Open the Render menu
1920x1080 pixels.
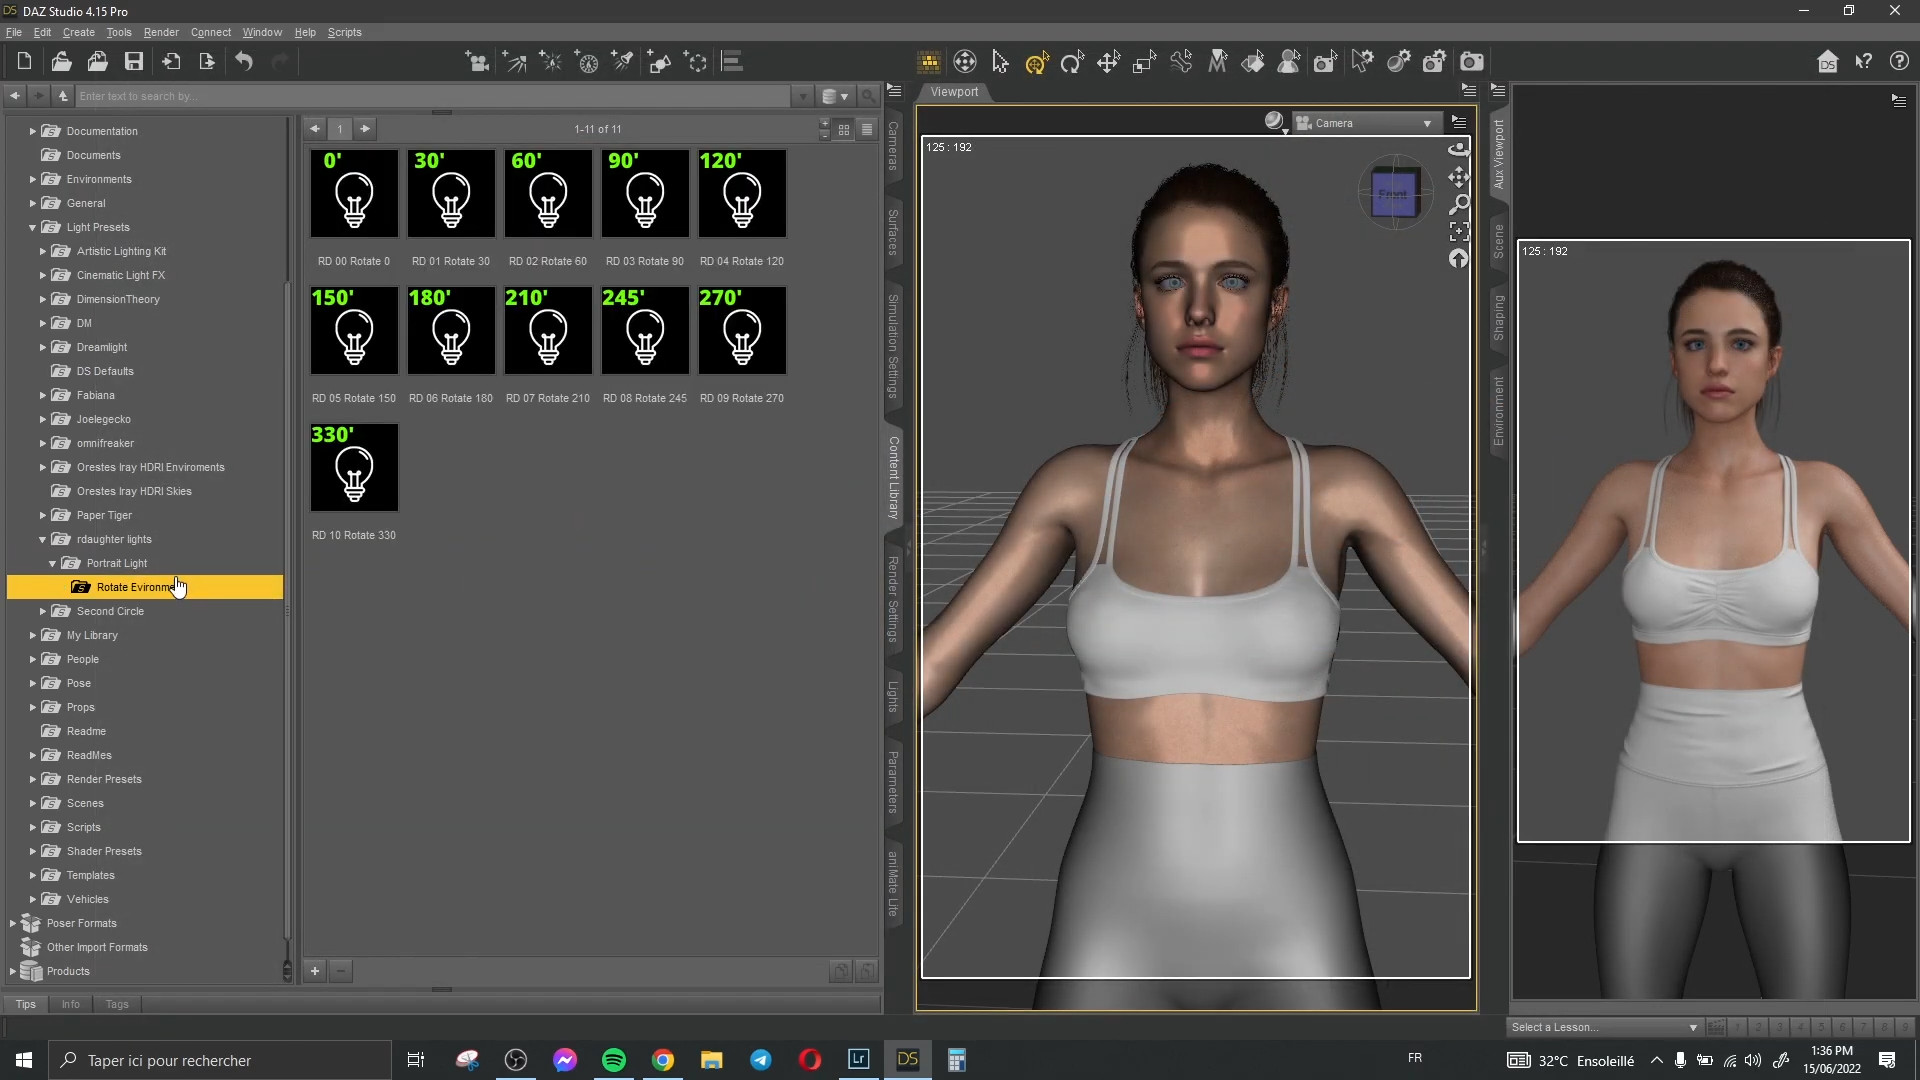tap(160, 32)
